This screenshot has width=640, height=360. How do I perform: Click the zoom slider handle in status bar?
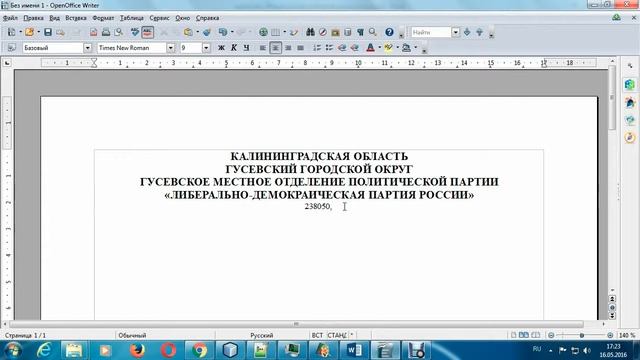pos(582,335)
